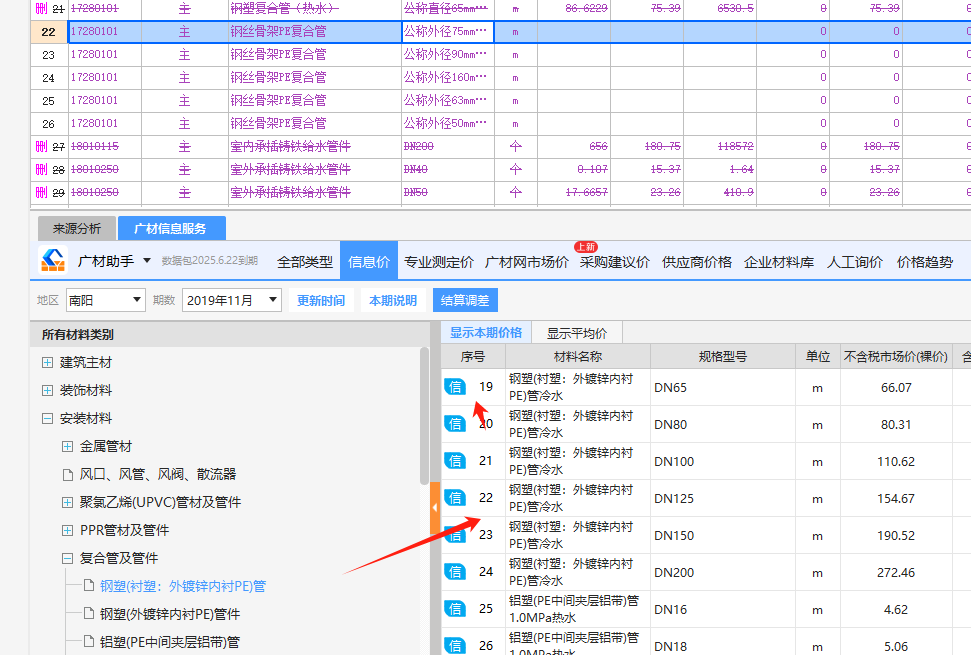This screenshot has height=655, width=971.
Task: Expand the 金属管材 node
Action: pyautogui.click(x=67, y=446)
